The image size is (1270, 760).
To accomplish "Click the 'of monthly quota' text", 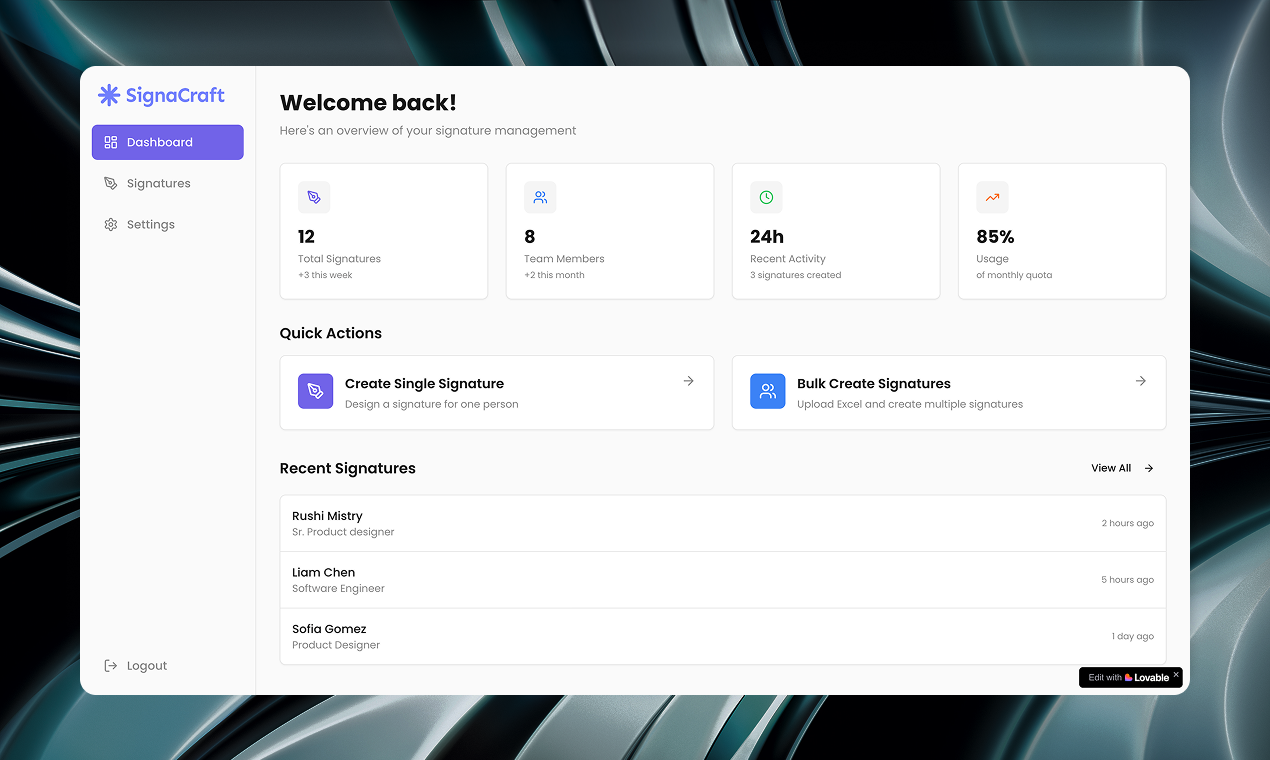I will coord(1014,275).
